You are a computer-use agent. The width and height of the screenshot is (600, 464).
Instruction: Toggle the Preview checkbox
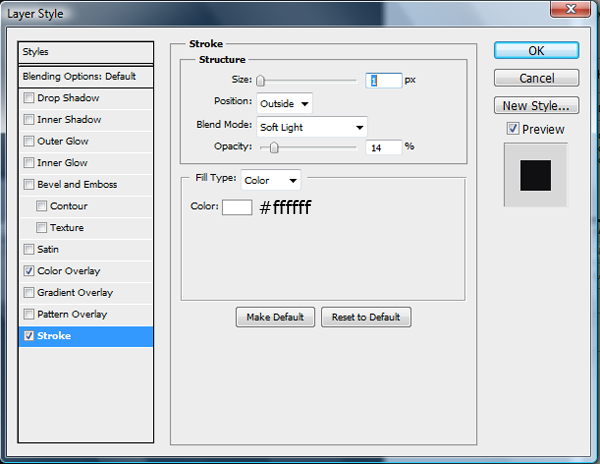(513, 129)
